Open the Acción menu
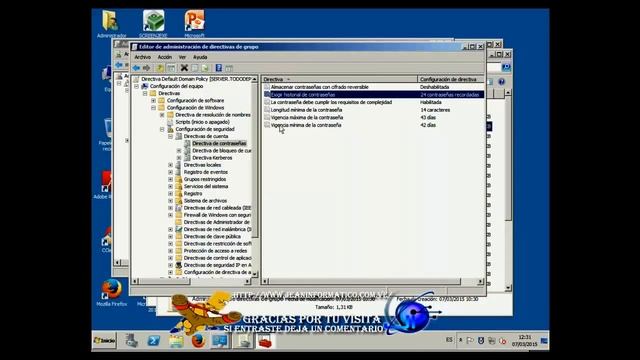This screenshot has width=640, height=360. point(164,57)
